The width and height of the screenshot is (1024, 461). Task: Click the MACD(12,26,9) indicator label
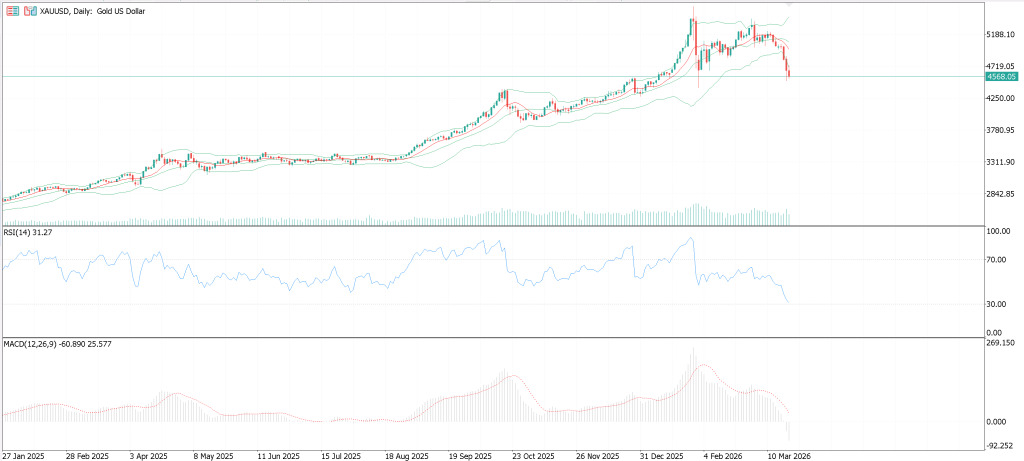pyautogui.click(x=57, y=343)
